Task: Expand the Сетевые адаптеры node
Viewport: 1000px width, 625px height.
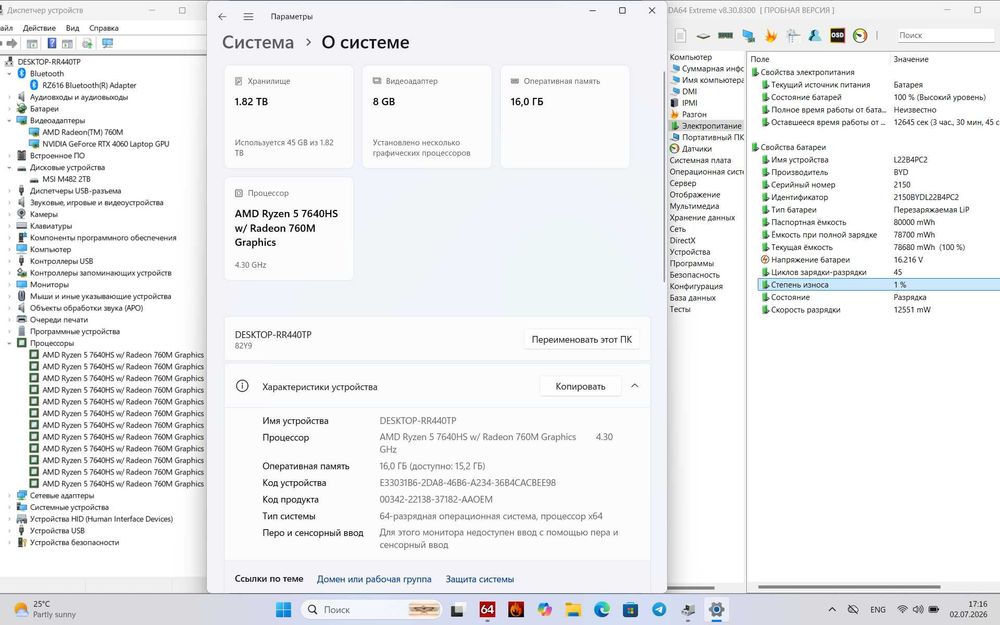Action: [x=10, y=496]
